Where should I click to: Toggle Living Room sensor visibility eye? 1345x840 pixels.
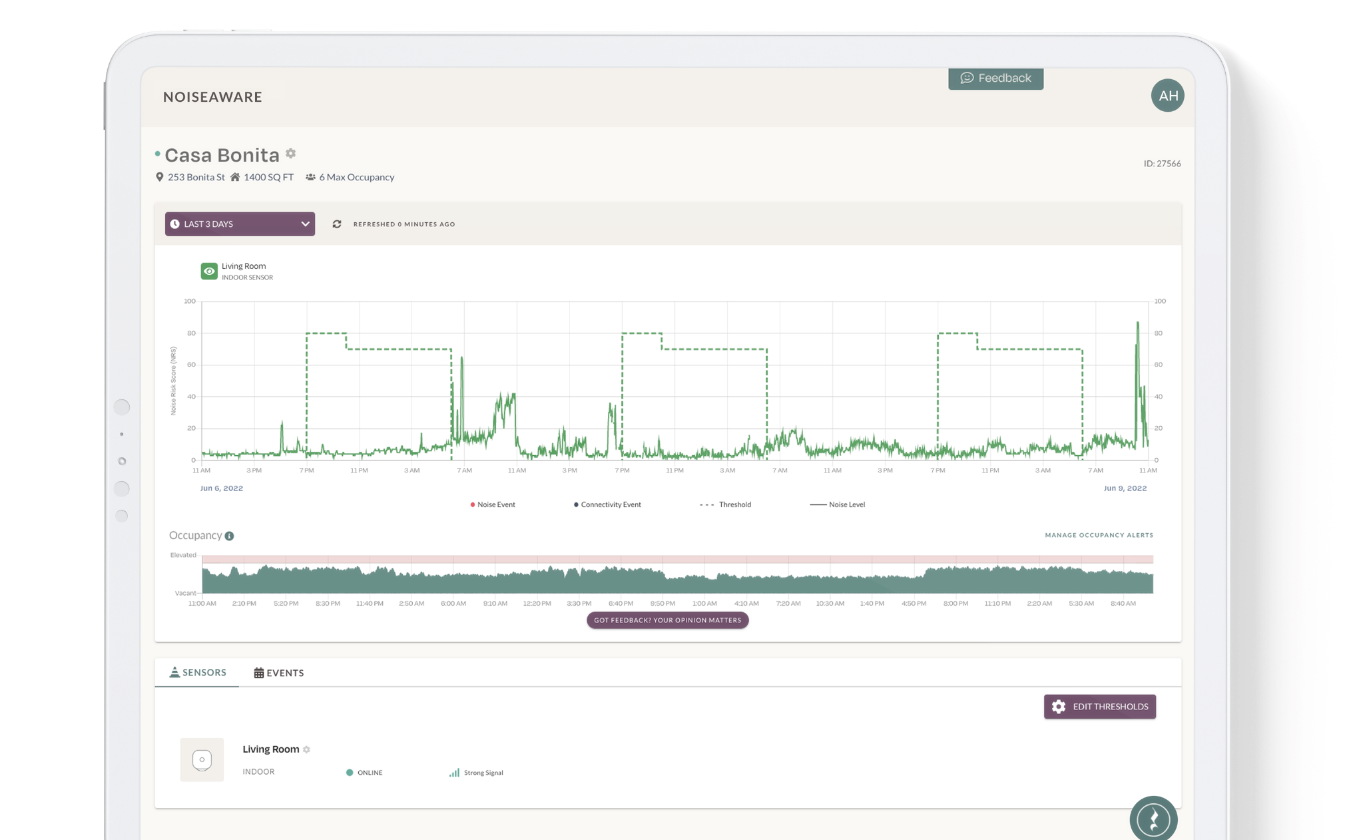[x=209, y=271]
